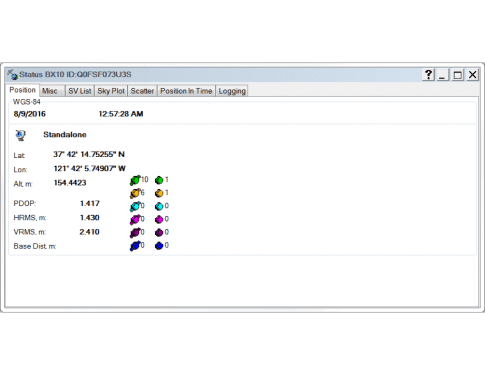Show the Sky Plot tab
Image resolution: width=485 pixels, height=375 pixels.
[111, 91]
